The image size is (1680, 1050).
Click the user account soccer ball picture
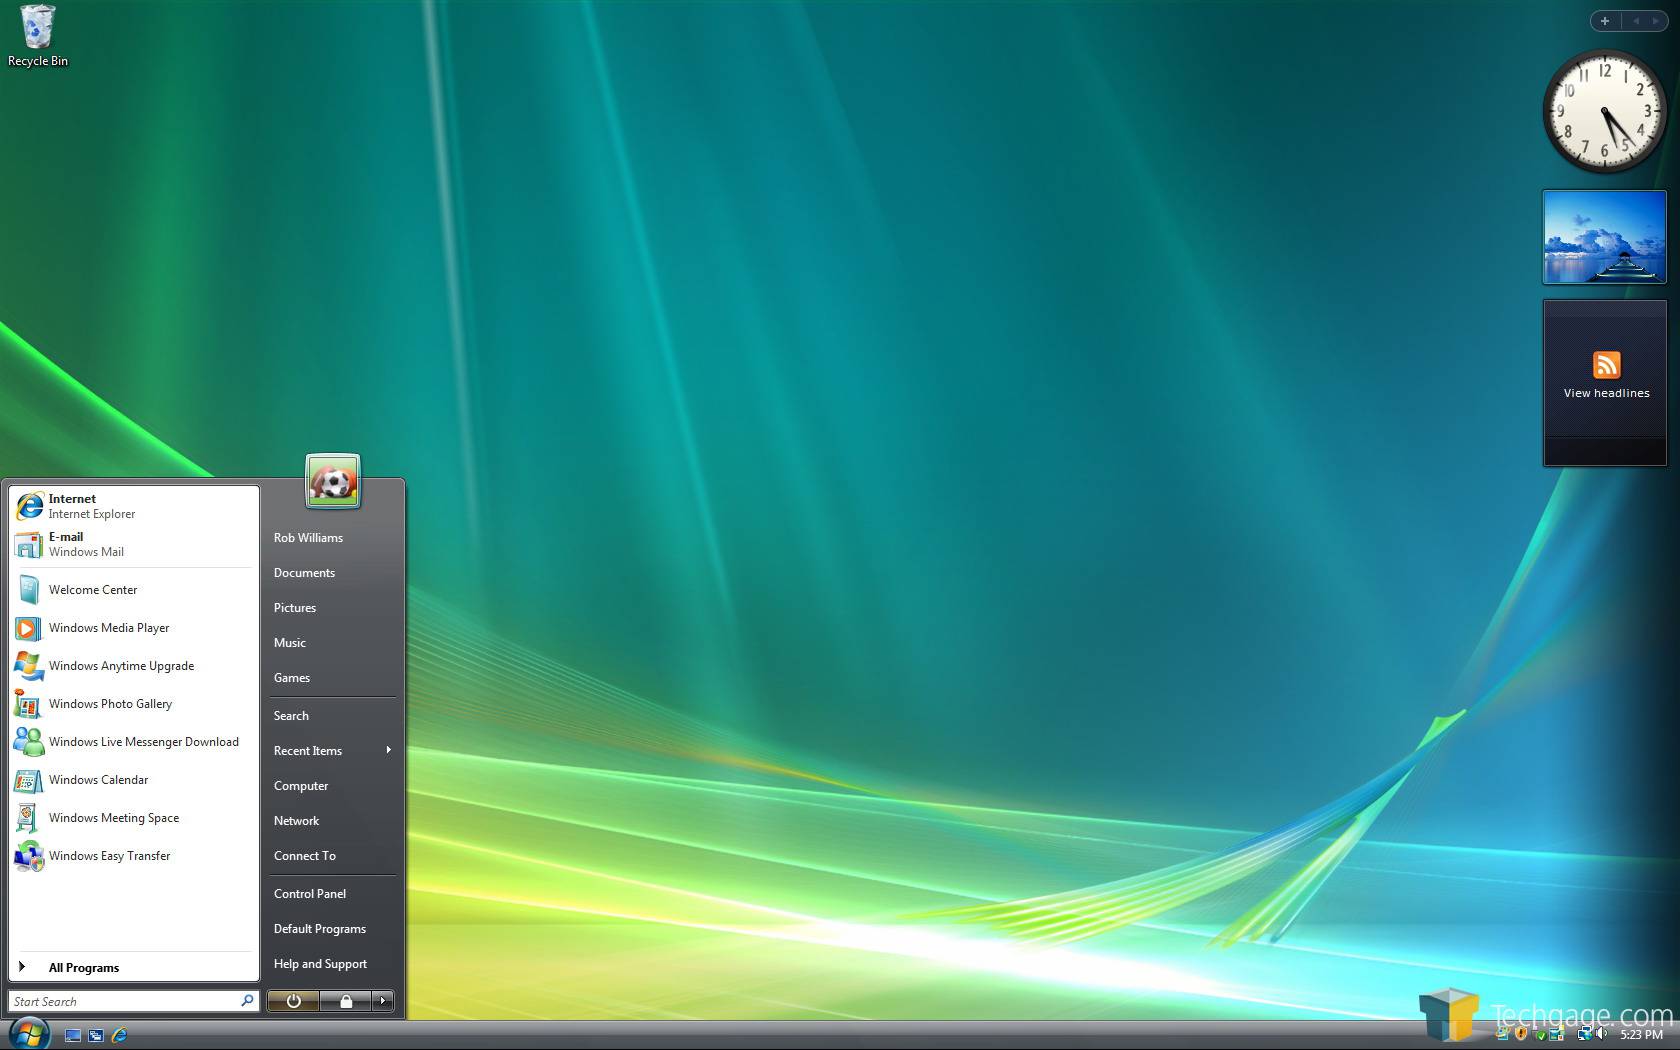click(x=333, y=482)
